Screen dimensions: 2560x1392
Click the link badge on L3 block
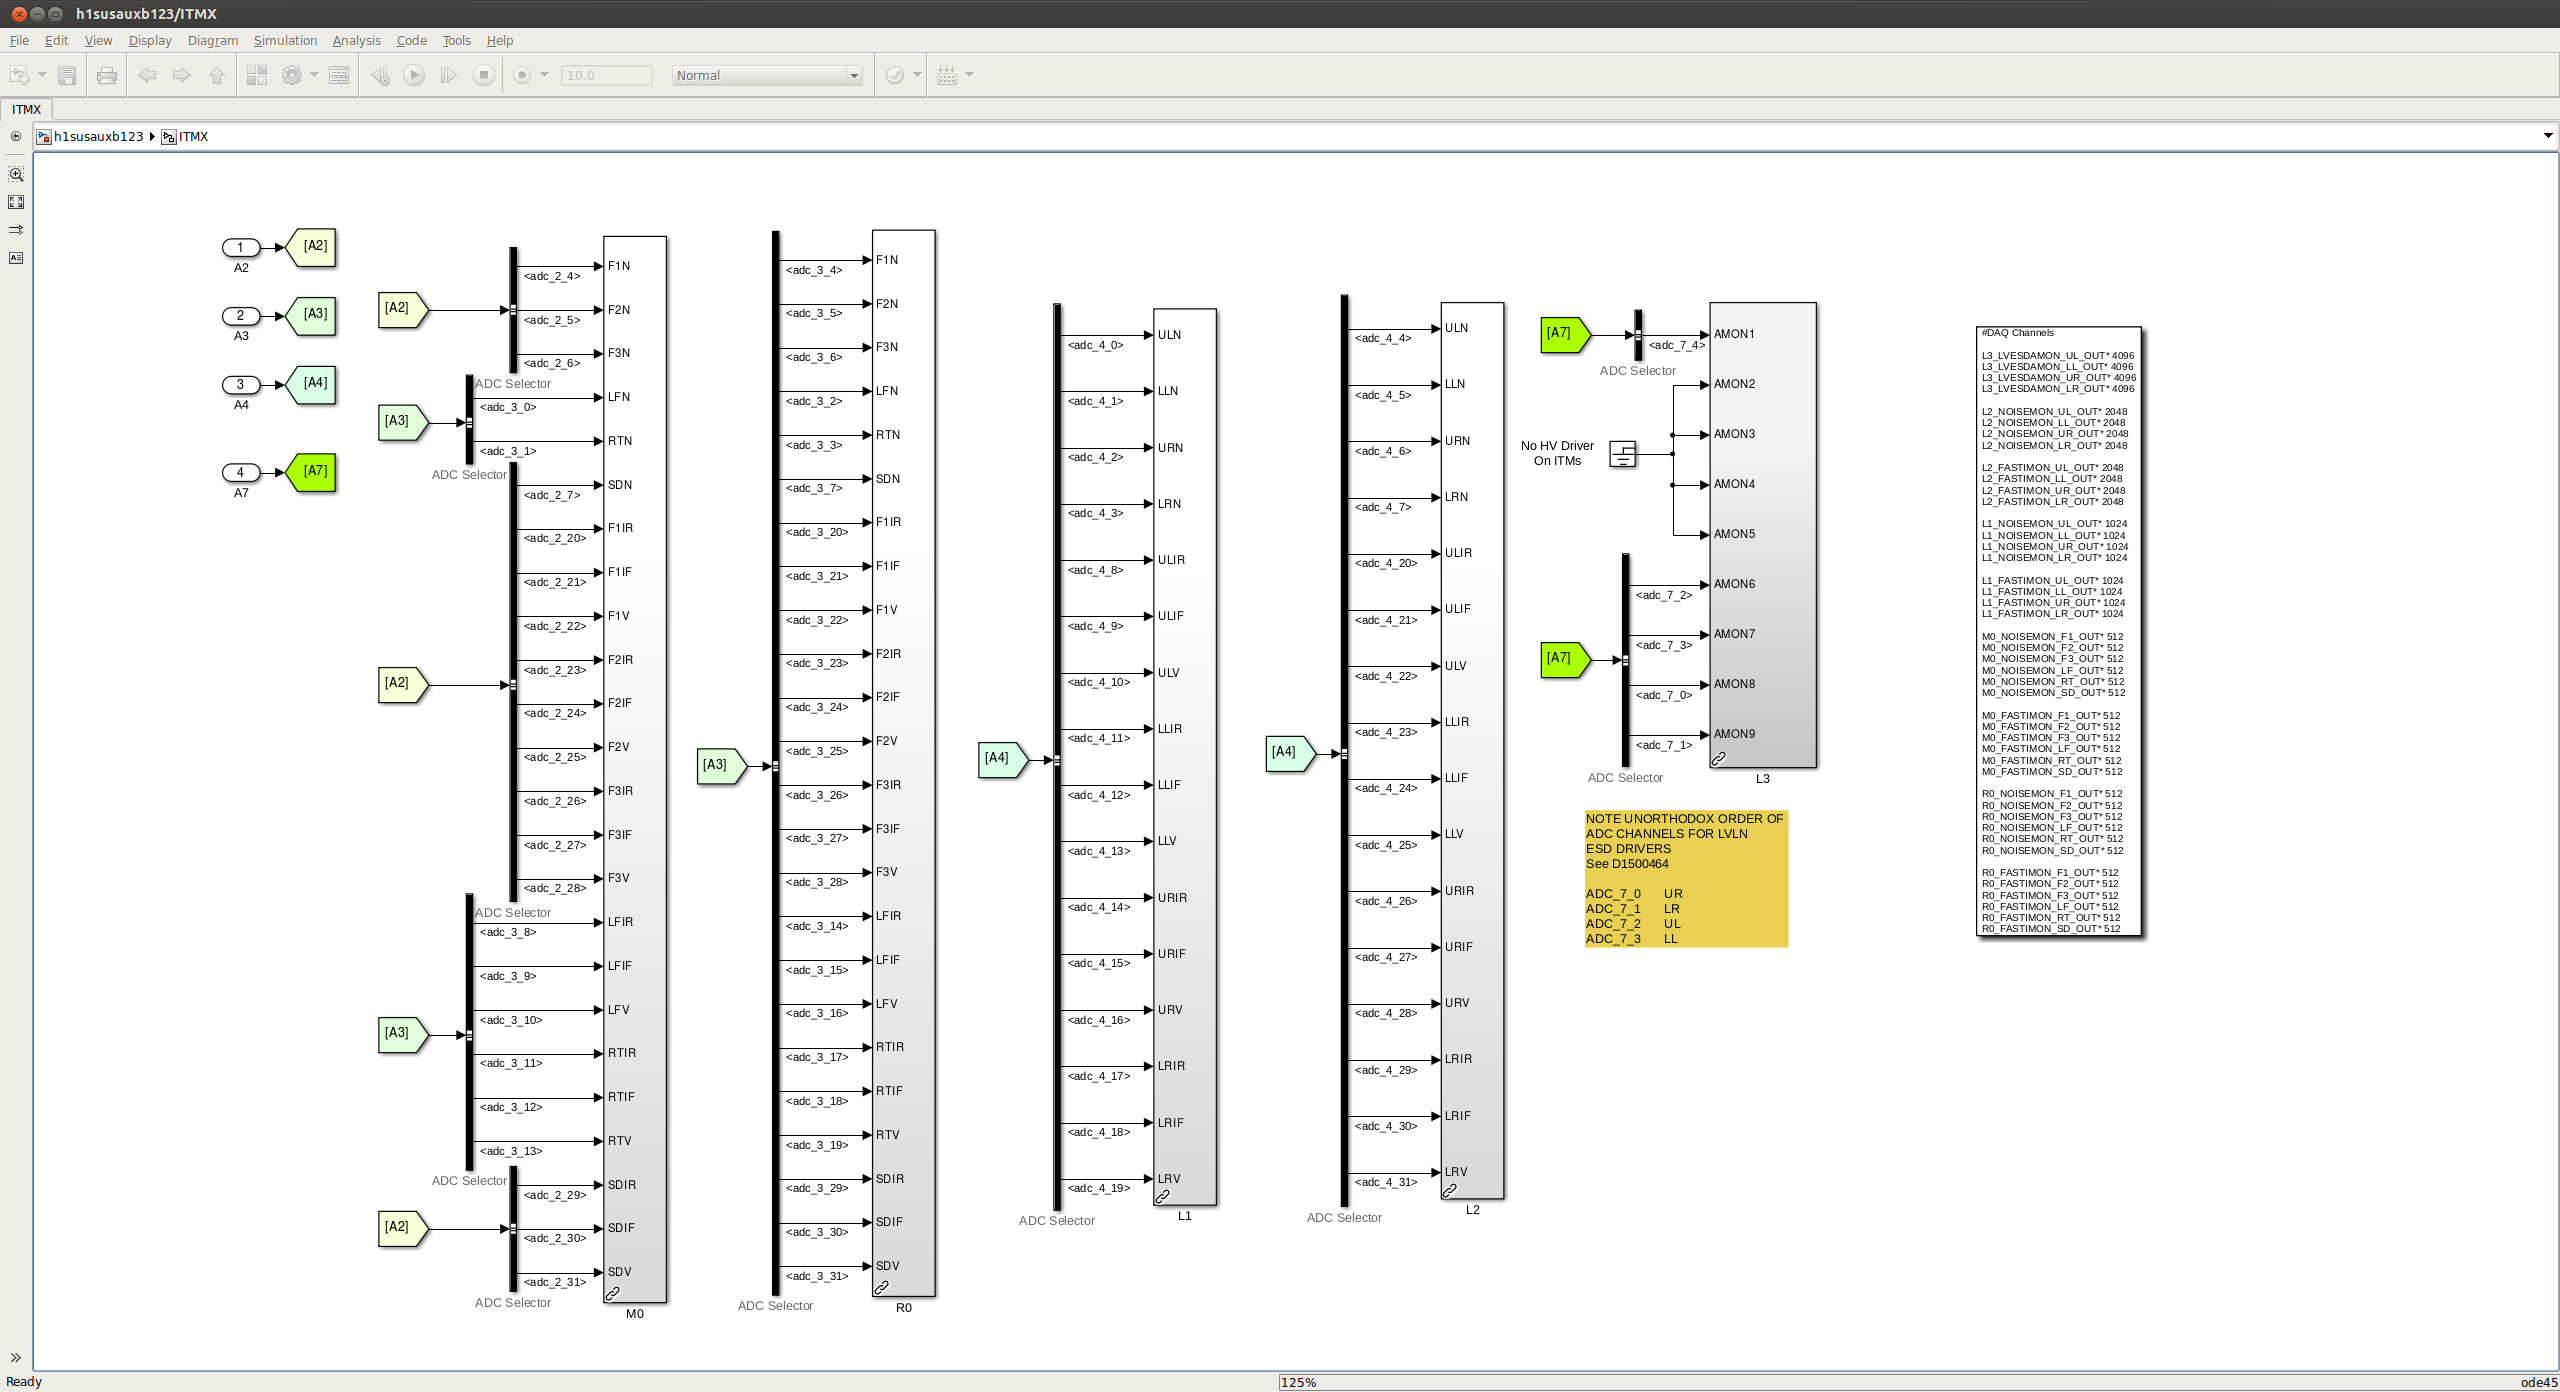pyautogui.click(x=1719, y=759)
